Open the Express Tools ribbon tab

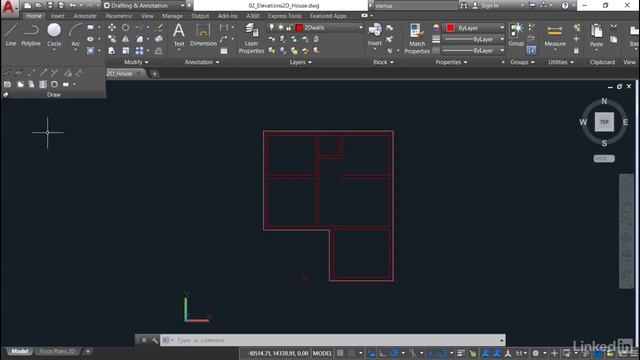coord(284,16)
